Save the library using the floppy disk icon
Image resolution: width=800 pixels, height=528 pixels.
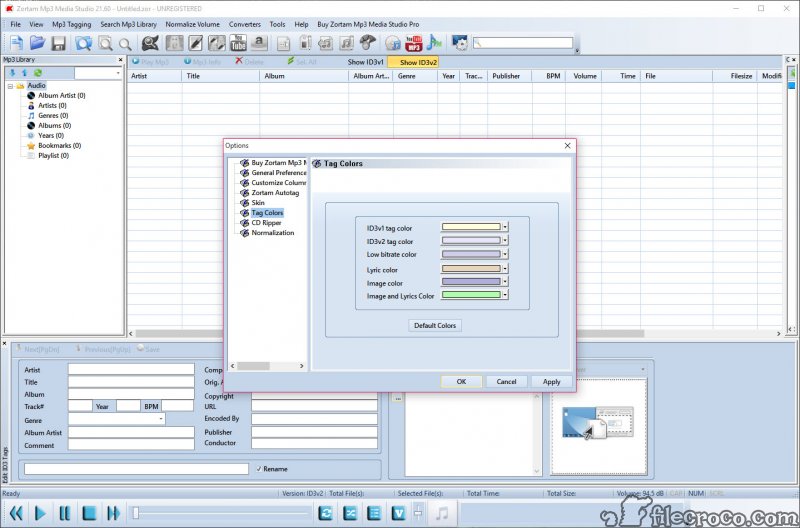pyautogui.click(x=59, y=43)
